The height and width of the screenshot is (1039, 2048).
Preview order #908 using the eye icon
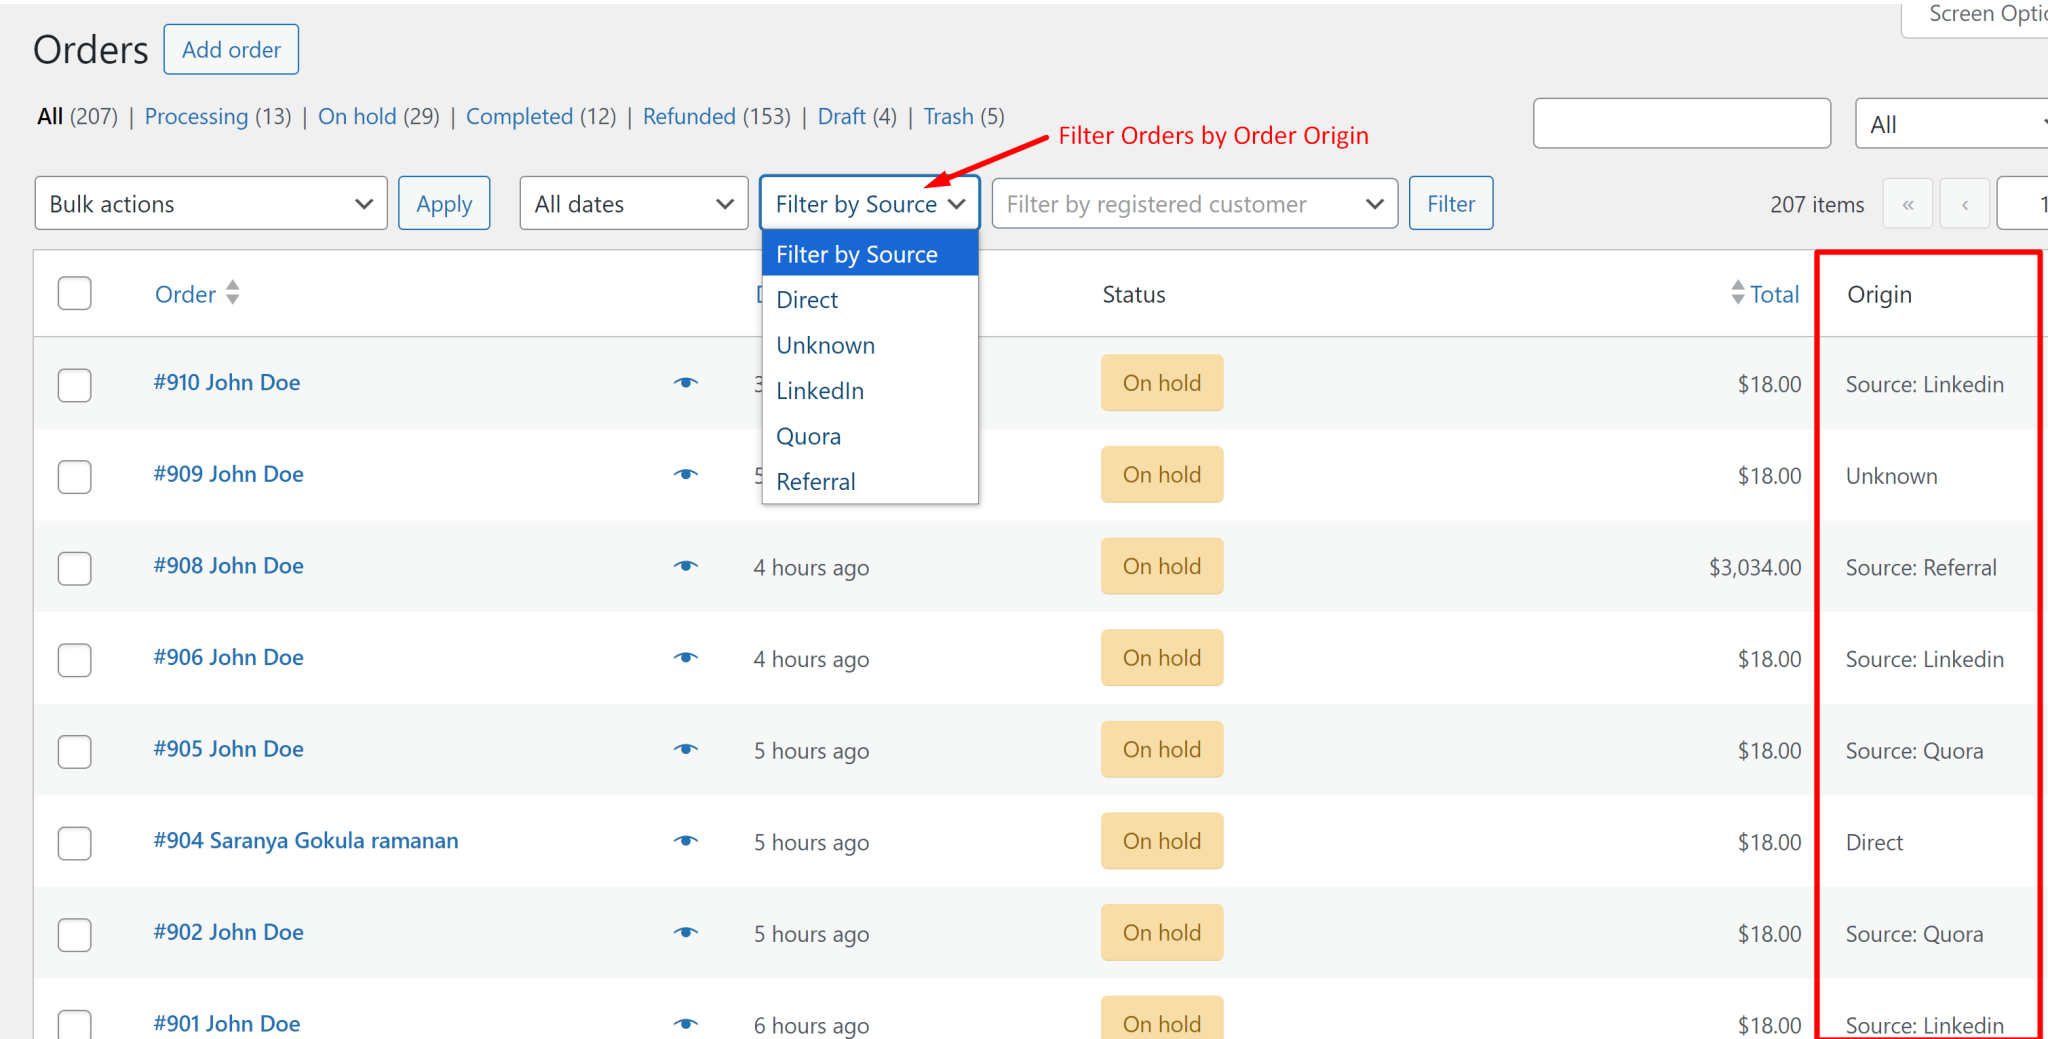[686, 566]
